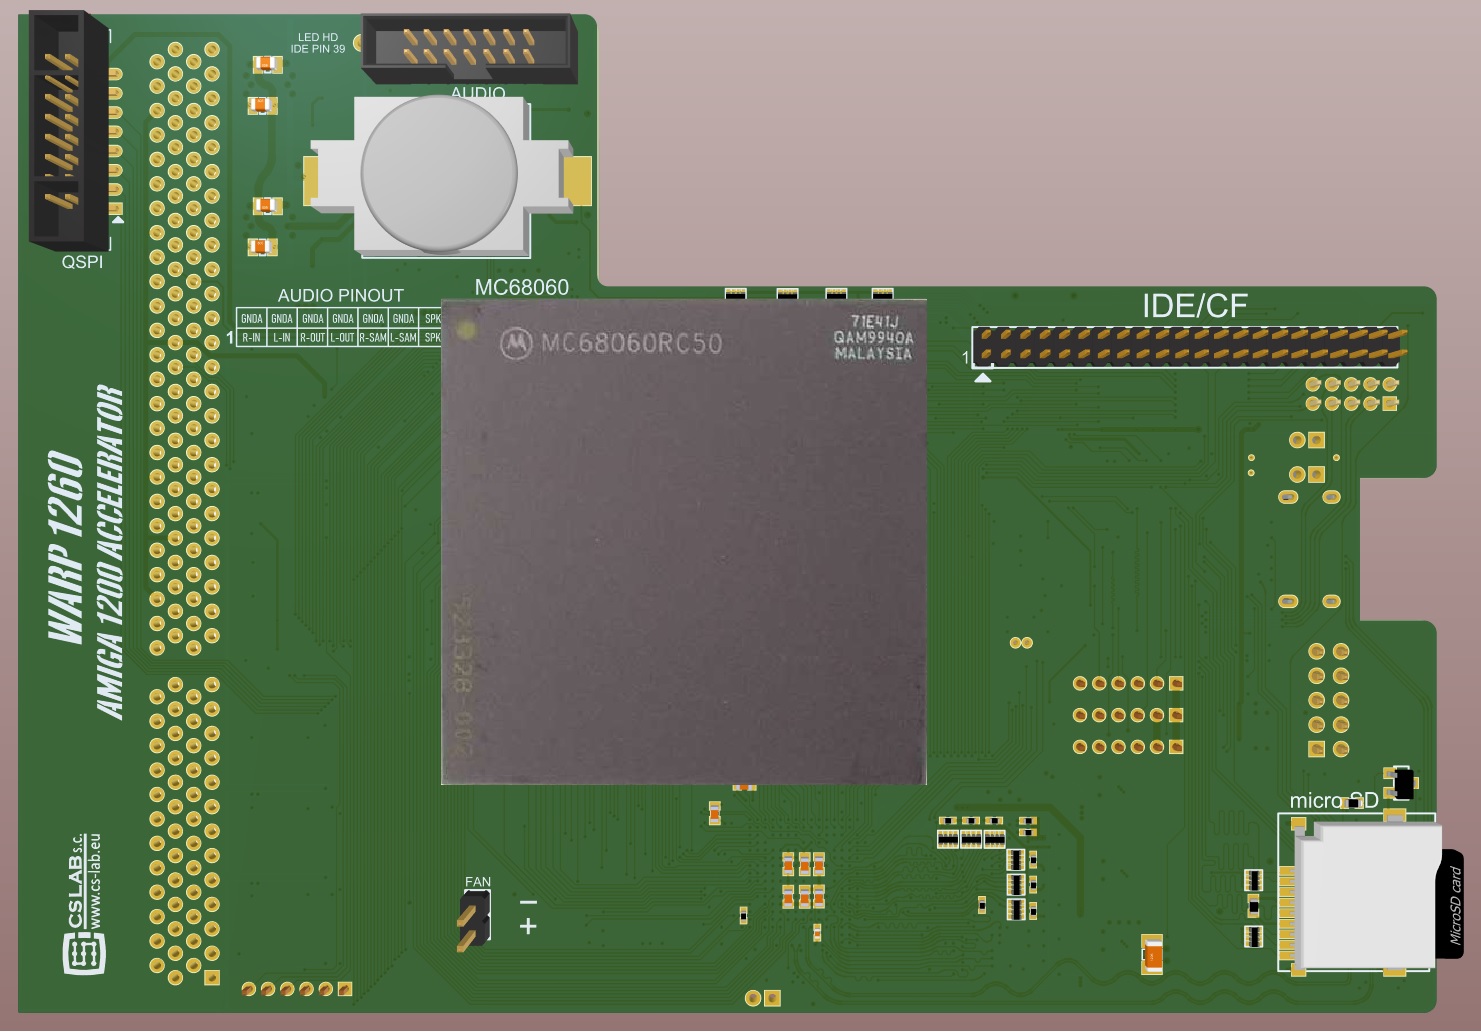This screenshot has width=1481, height=1032.
Task: Click the plus sign beside FAN header
Action: coord(528,927)
